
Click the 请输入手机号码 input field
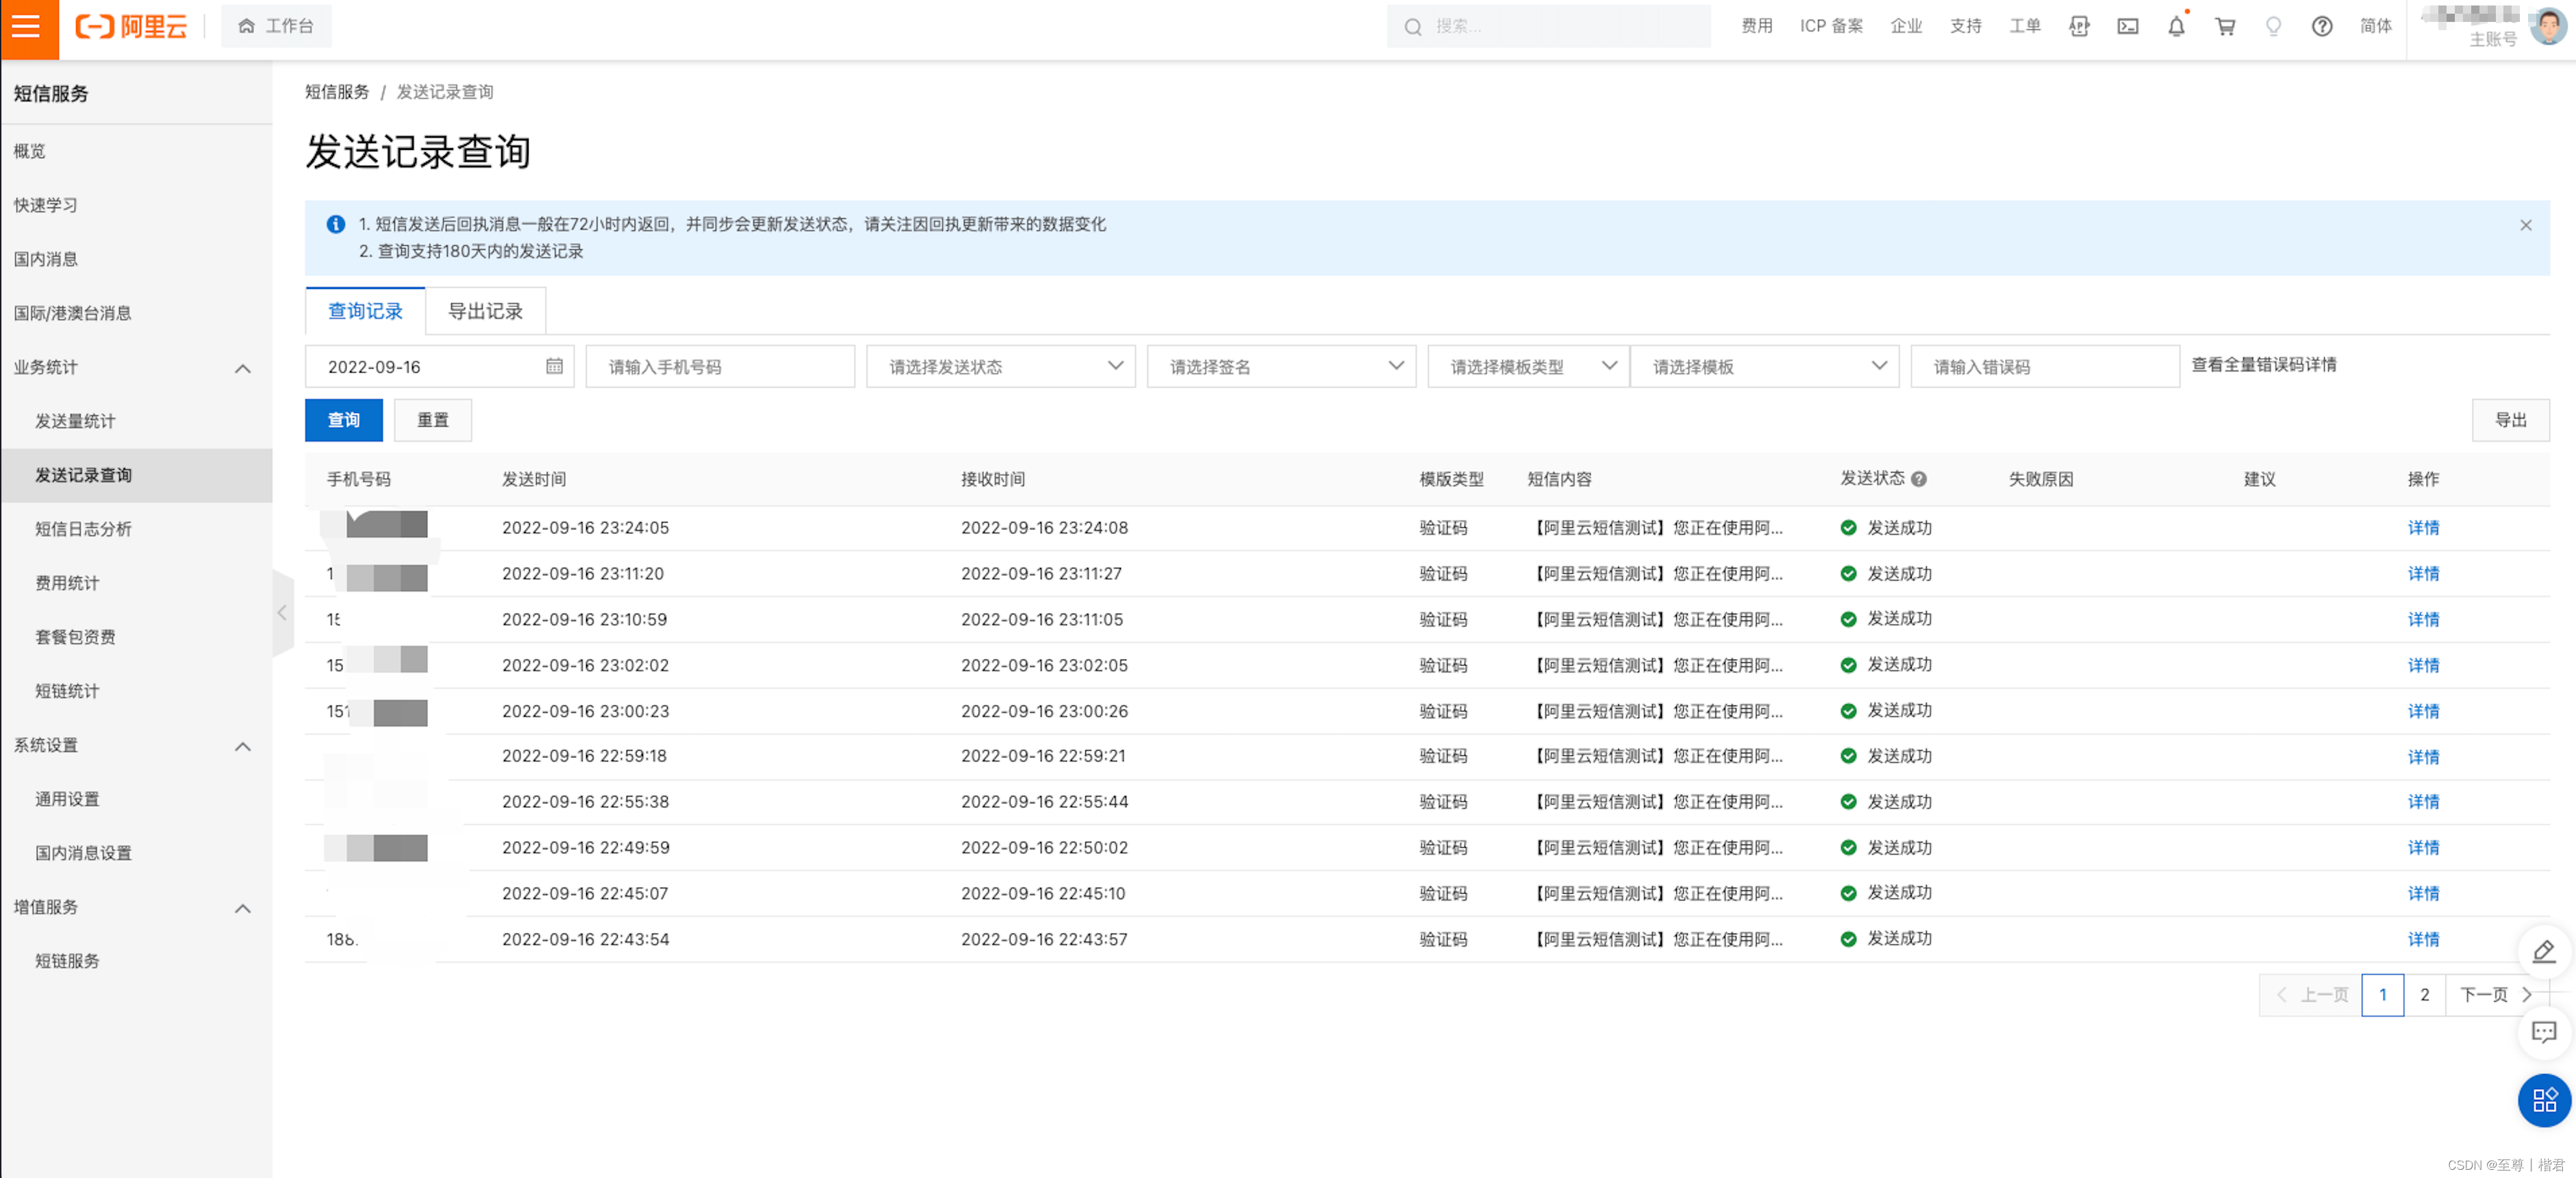point(719,366)
